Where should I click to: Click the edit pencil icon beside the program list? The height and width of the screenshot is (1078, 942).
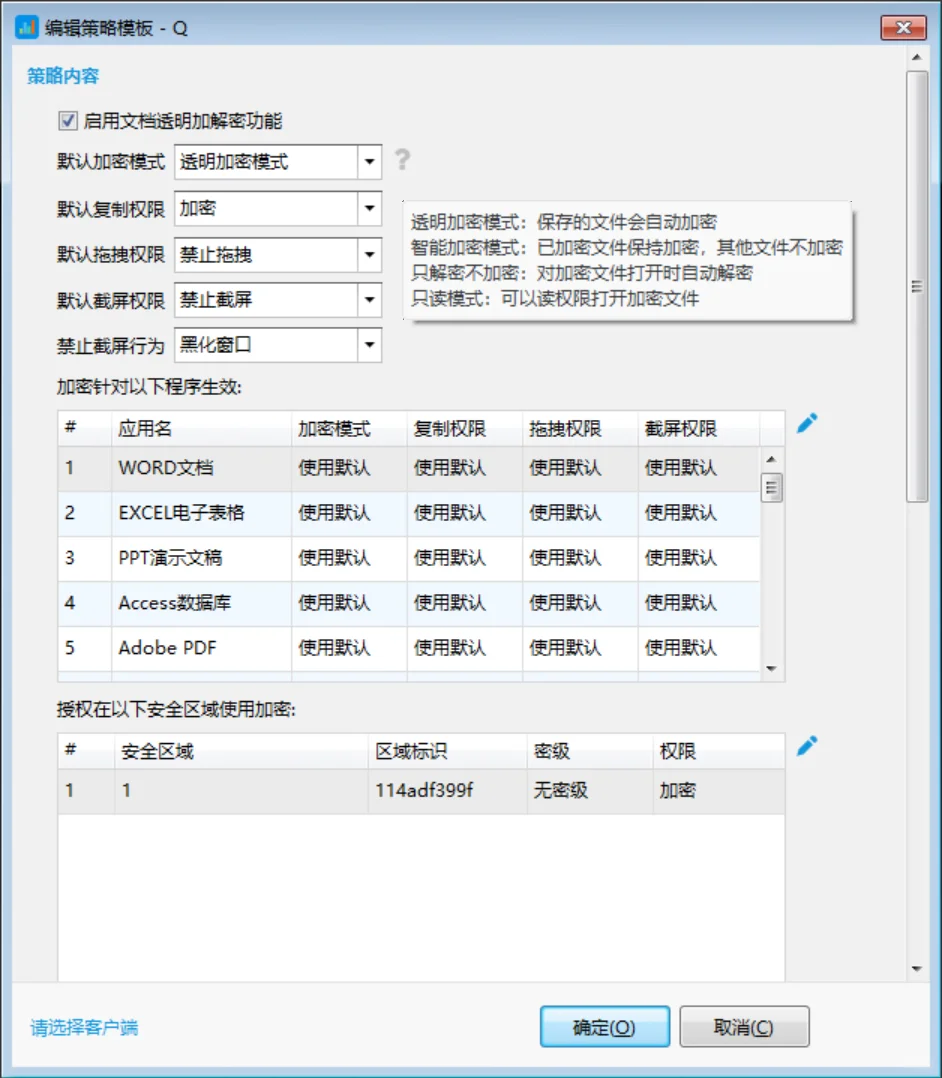tap(807, 422)
